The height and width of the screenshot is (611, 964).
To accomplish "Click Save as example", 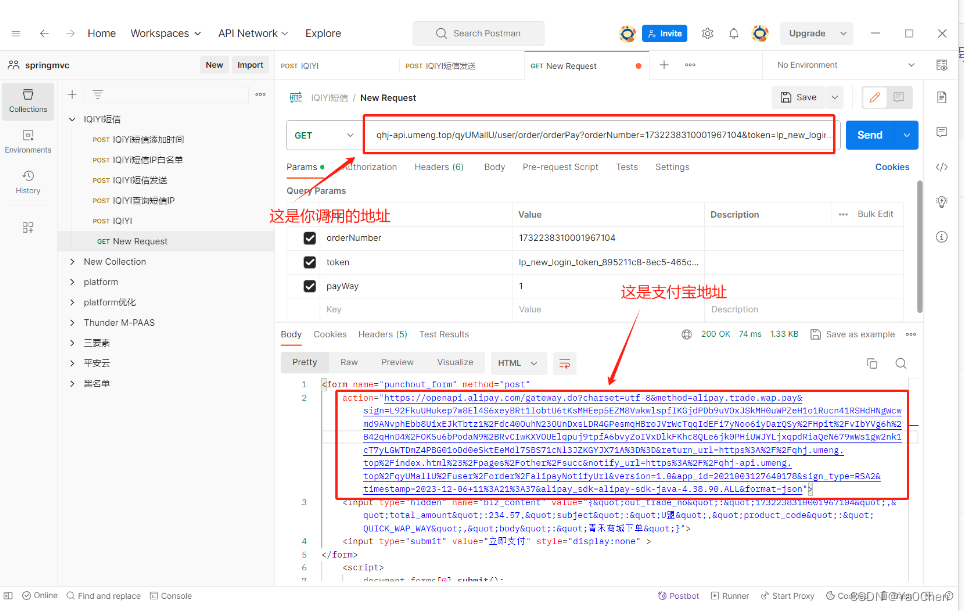I will tap(852, 334).
